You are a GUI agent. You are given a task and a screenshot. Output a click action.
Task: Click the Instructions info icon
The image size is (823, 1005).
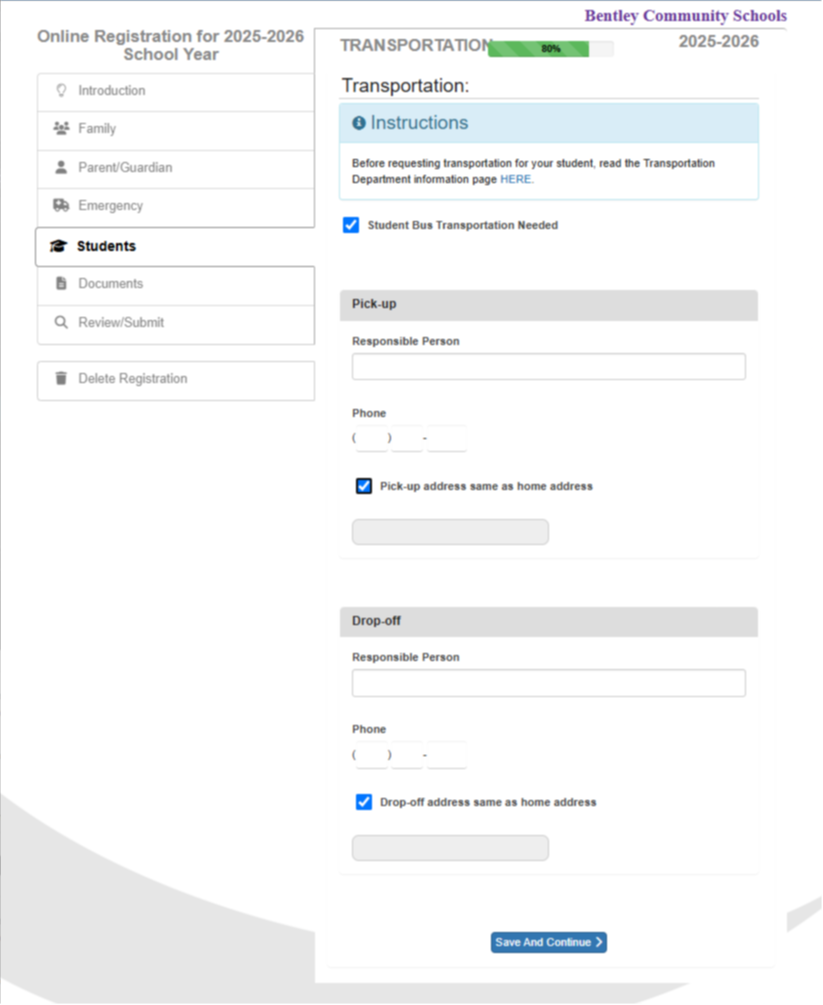[x=359, y=123]
